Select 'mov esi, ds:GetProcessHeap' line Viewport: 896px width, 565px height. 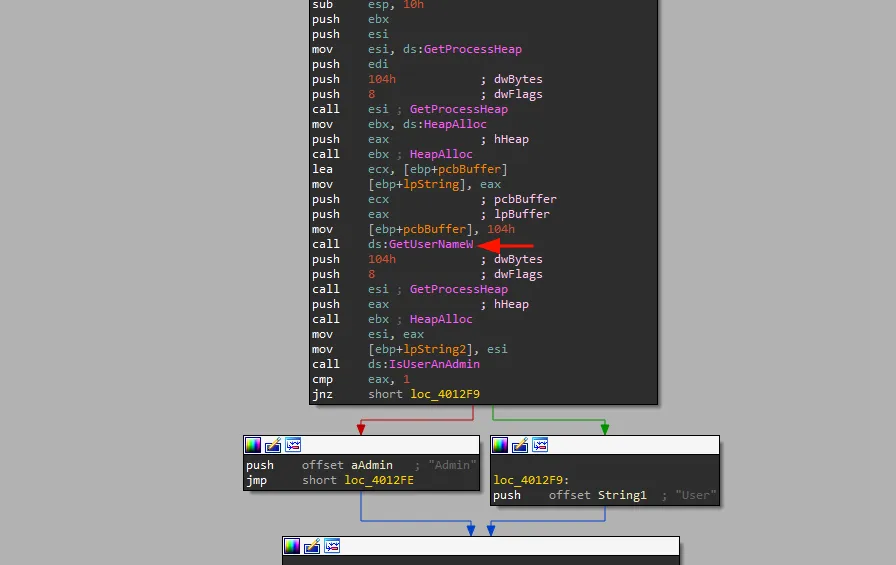click(417, 50)
